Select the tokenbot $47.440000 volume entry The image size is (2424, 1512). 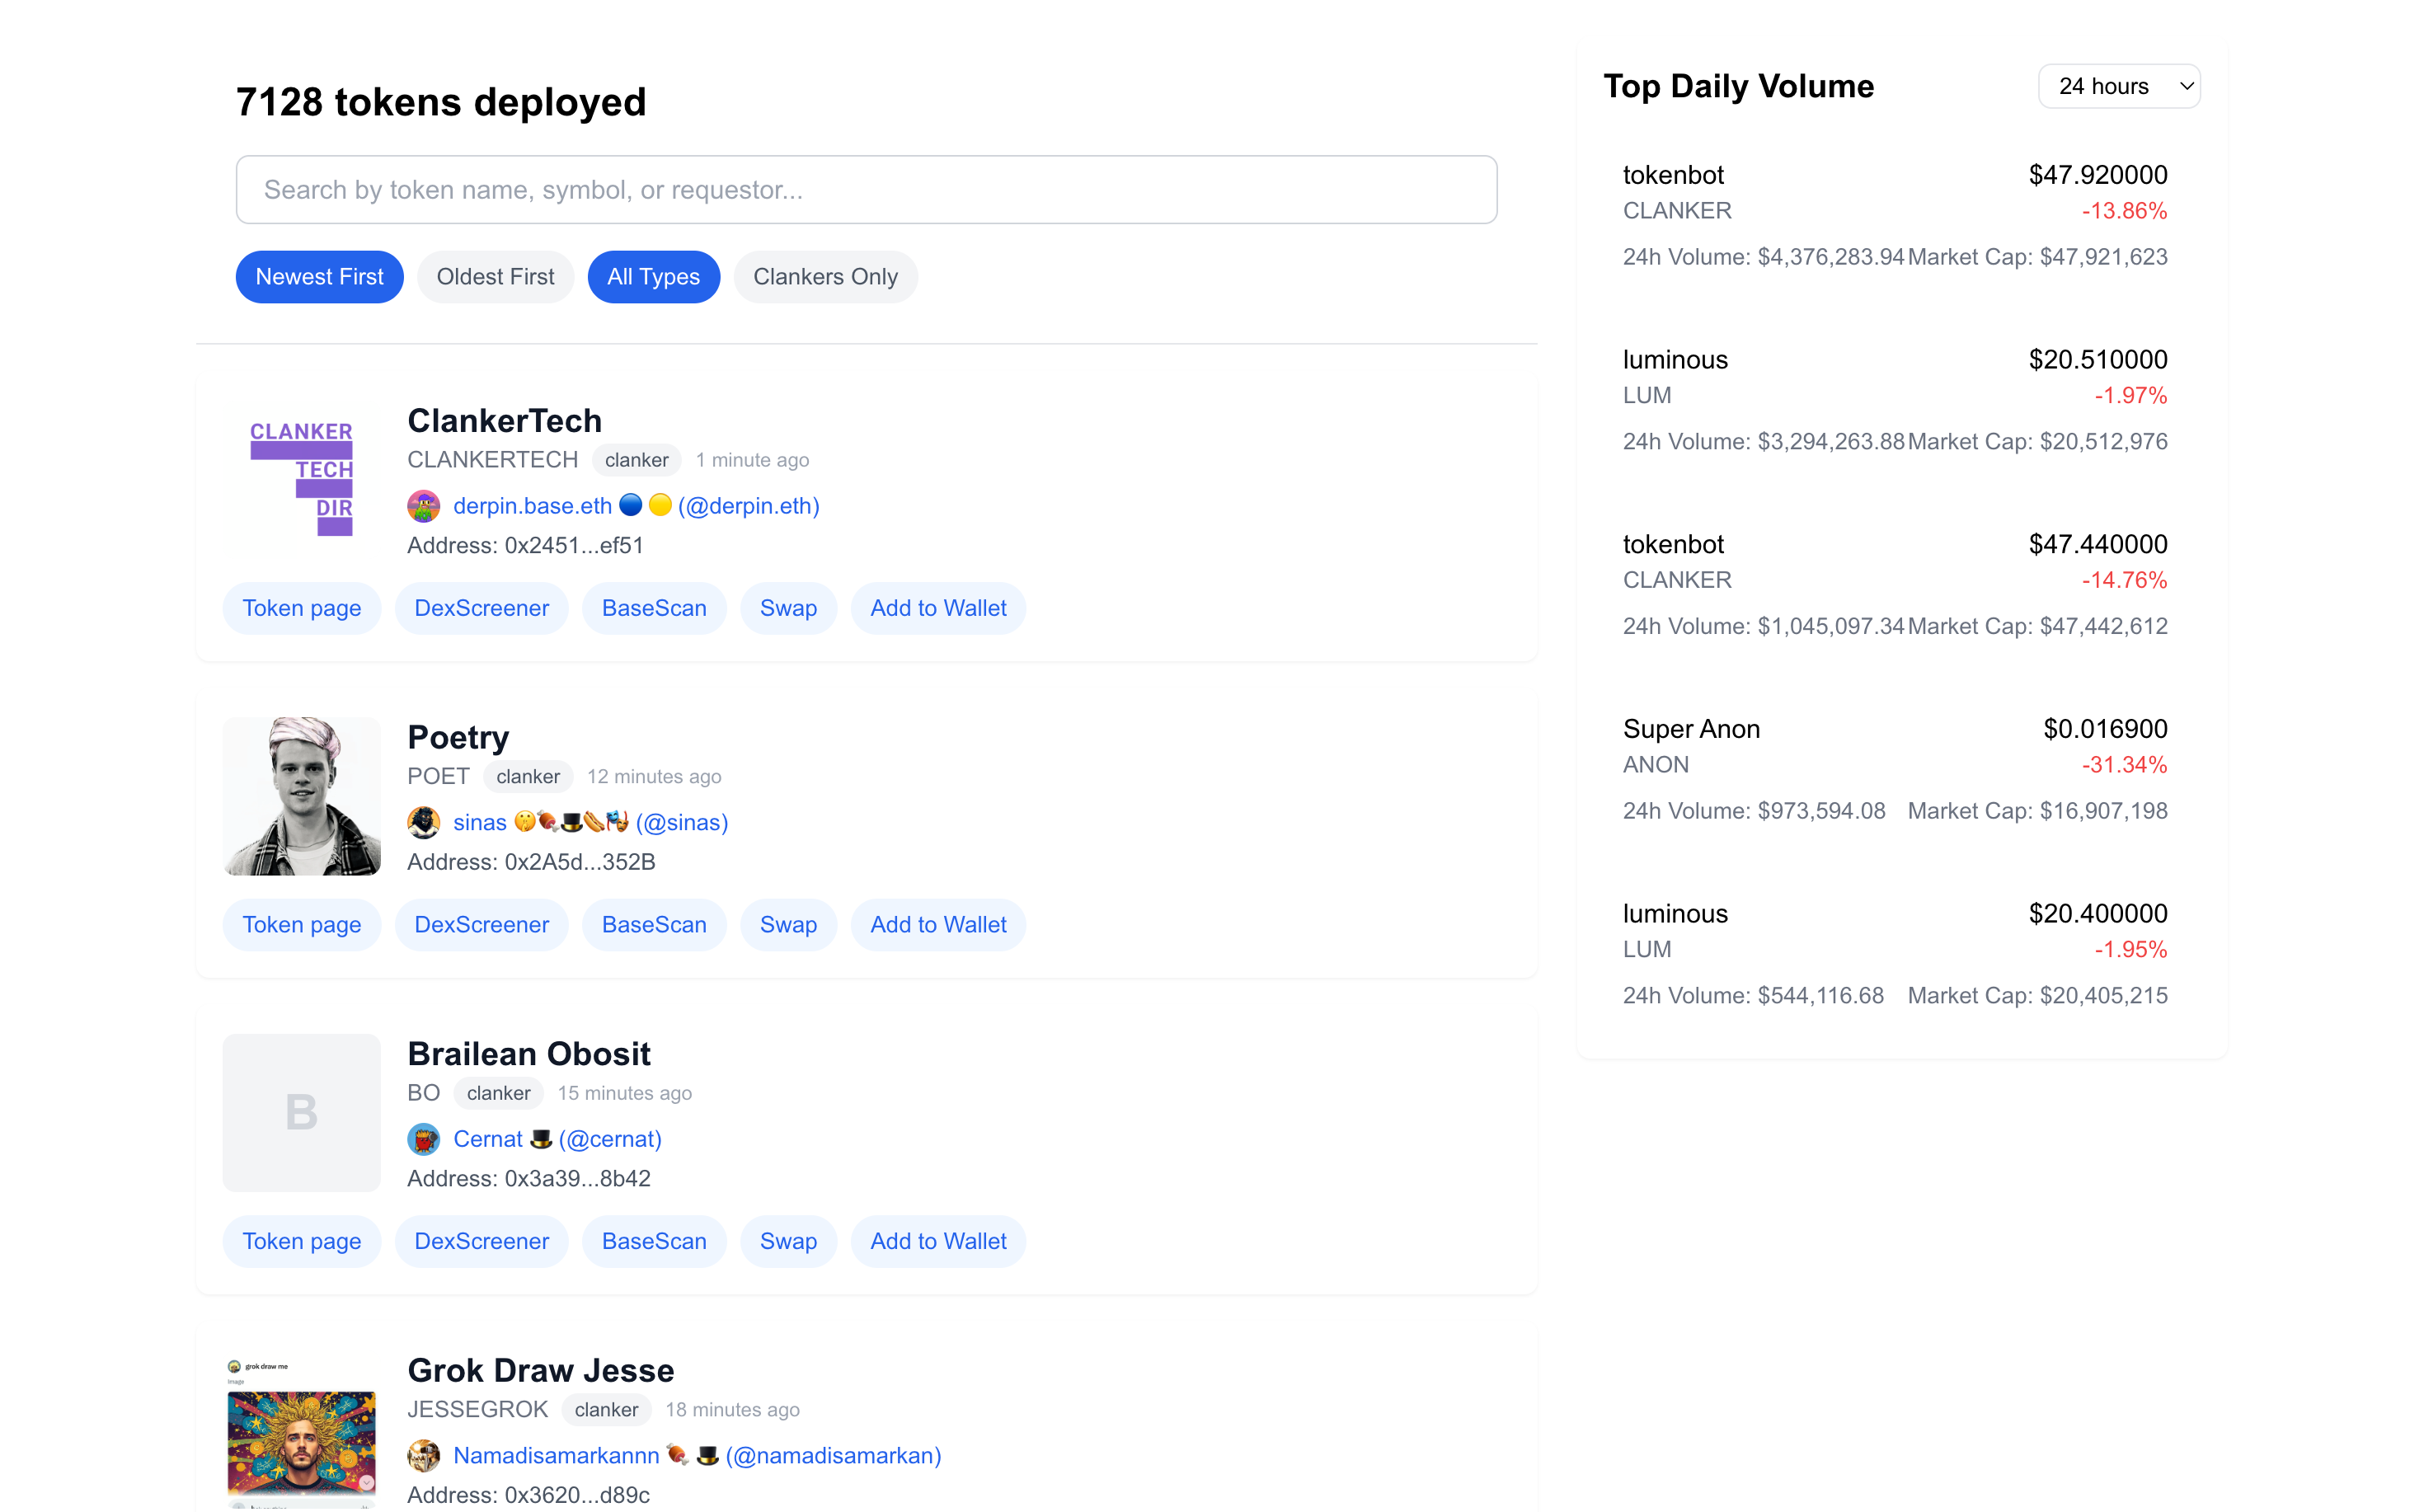1894,584
